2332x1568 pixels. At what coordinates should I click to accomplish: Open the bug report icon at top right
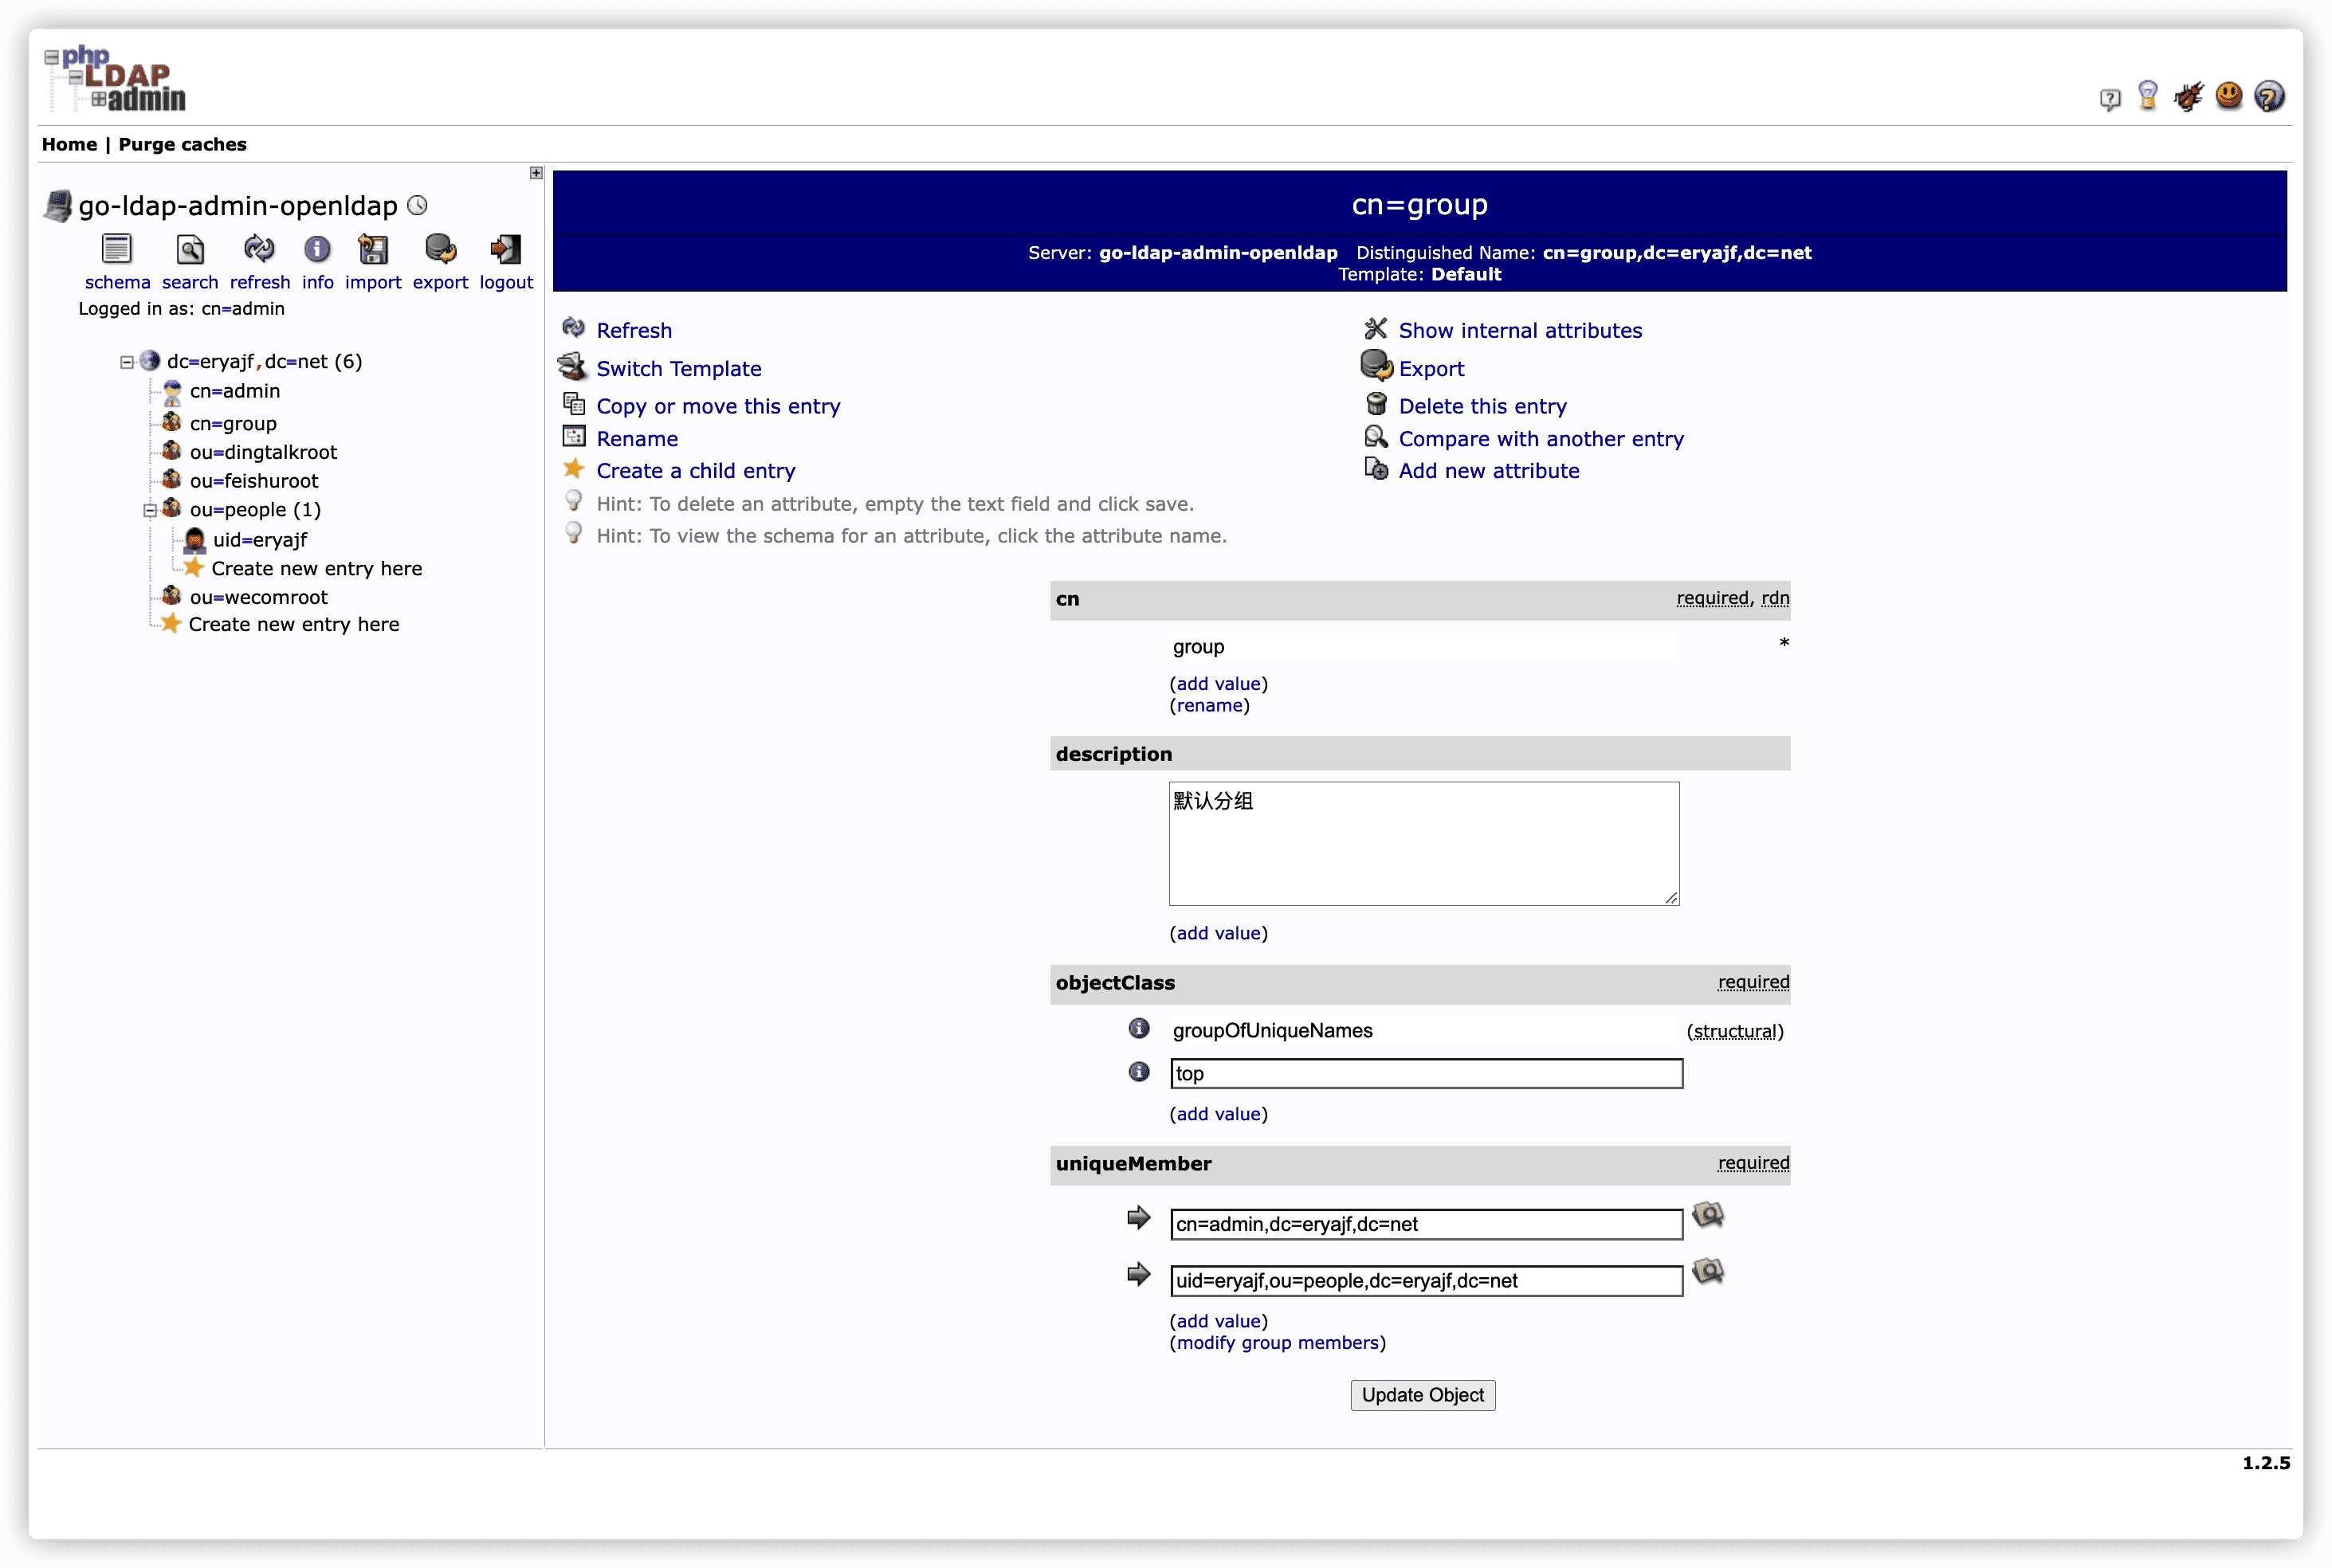coord(2188,97)
